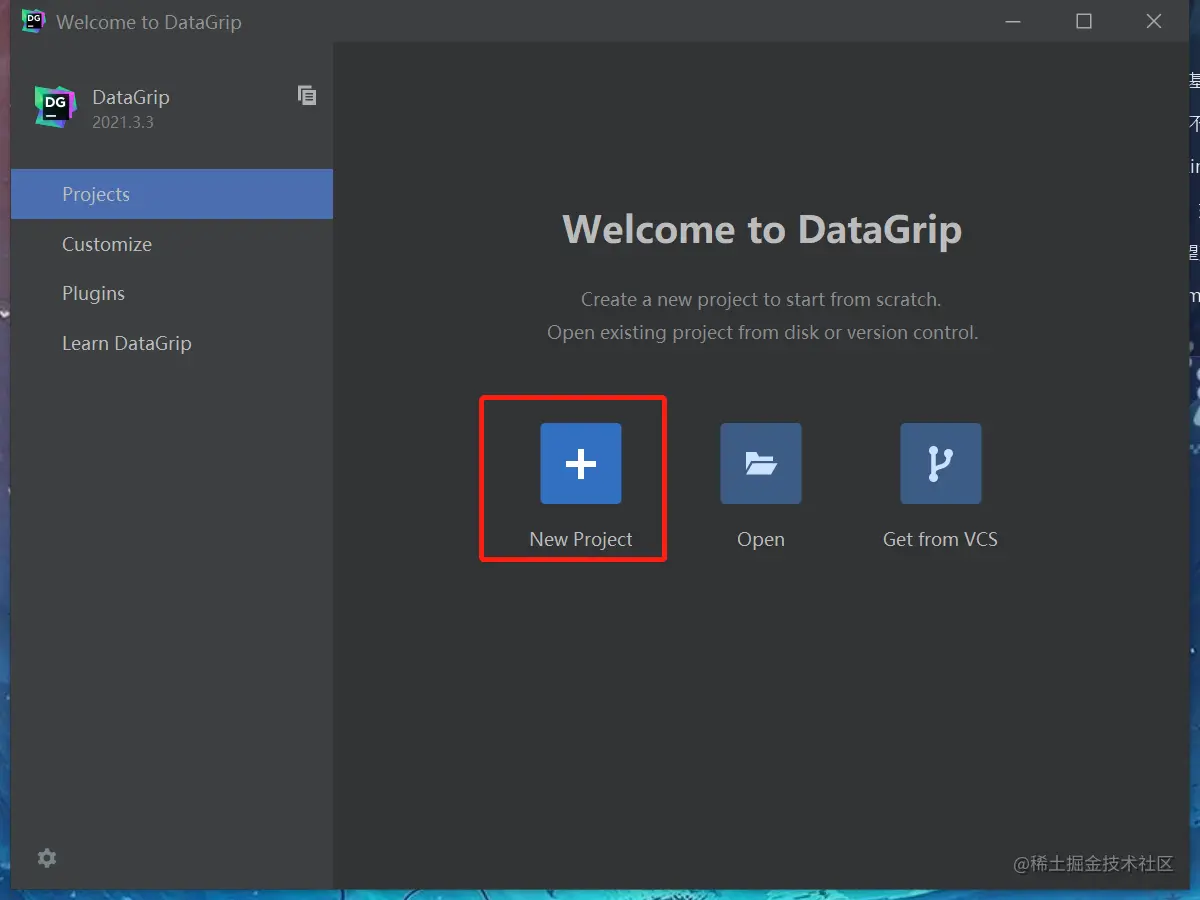Click the Open folder icon
This screenshot has width=1200, height=900.
[761, 463]
